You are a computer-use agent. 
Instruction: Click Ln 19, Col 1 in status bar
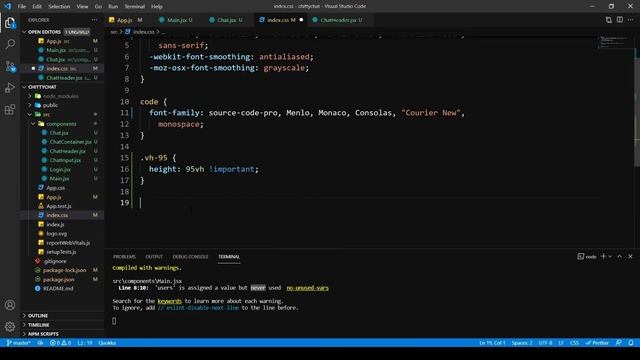492,343
